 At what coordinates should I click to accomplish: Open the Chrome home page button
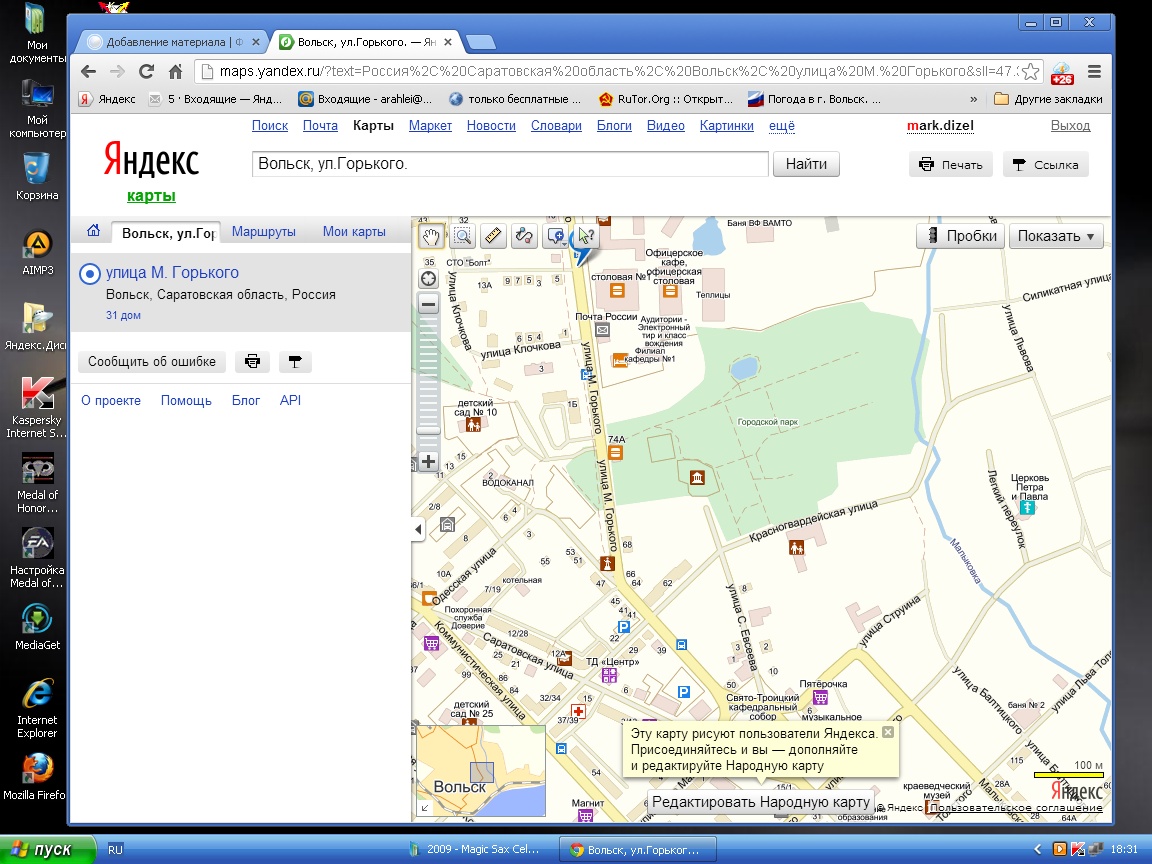coord(175,71)
